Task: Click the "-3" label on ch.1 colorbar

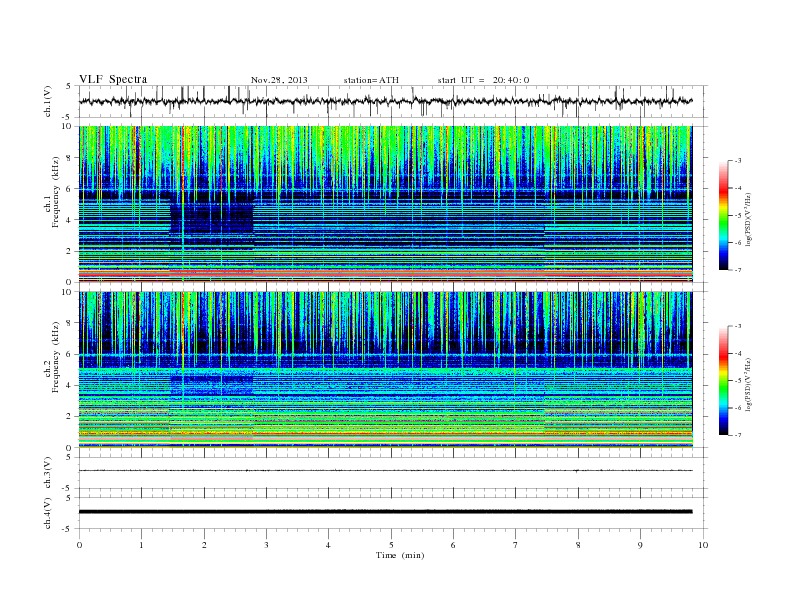Action: tap(737, 161)
